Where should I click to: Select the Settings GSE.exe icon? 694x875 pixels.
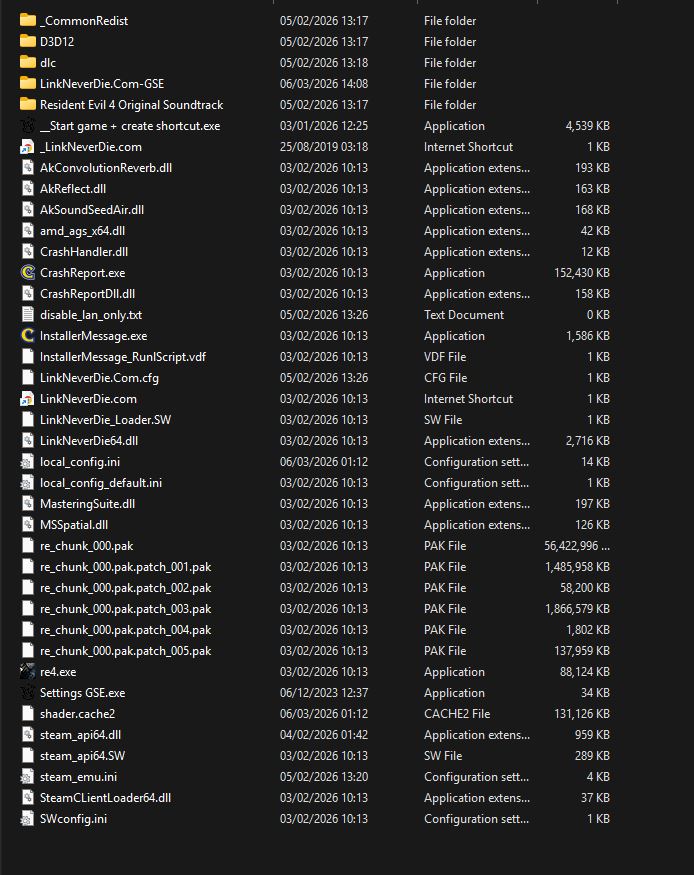[x=28, y=693]
